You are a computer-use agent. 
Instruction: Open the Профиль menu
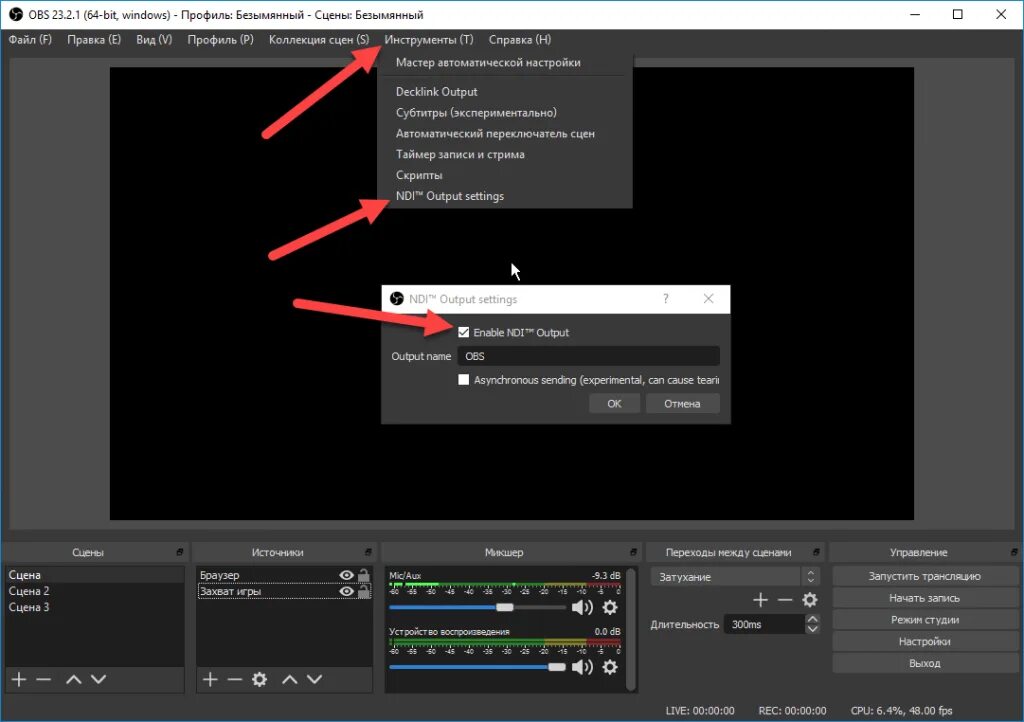(x=220, y=40)
